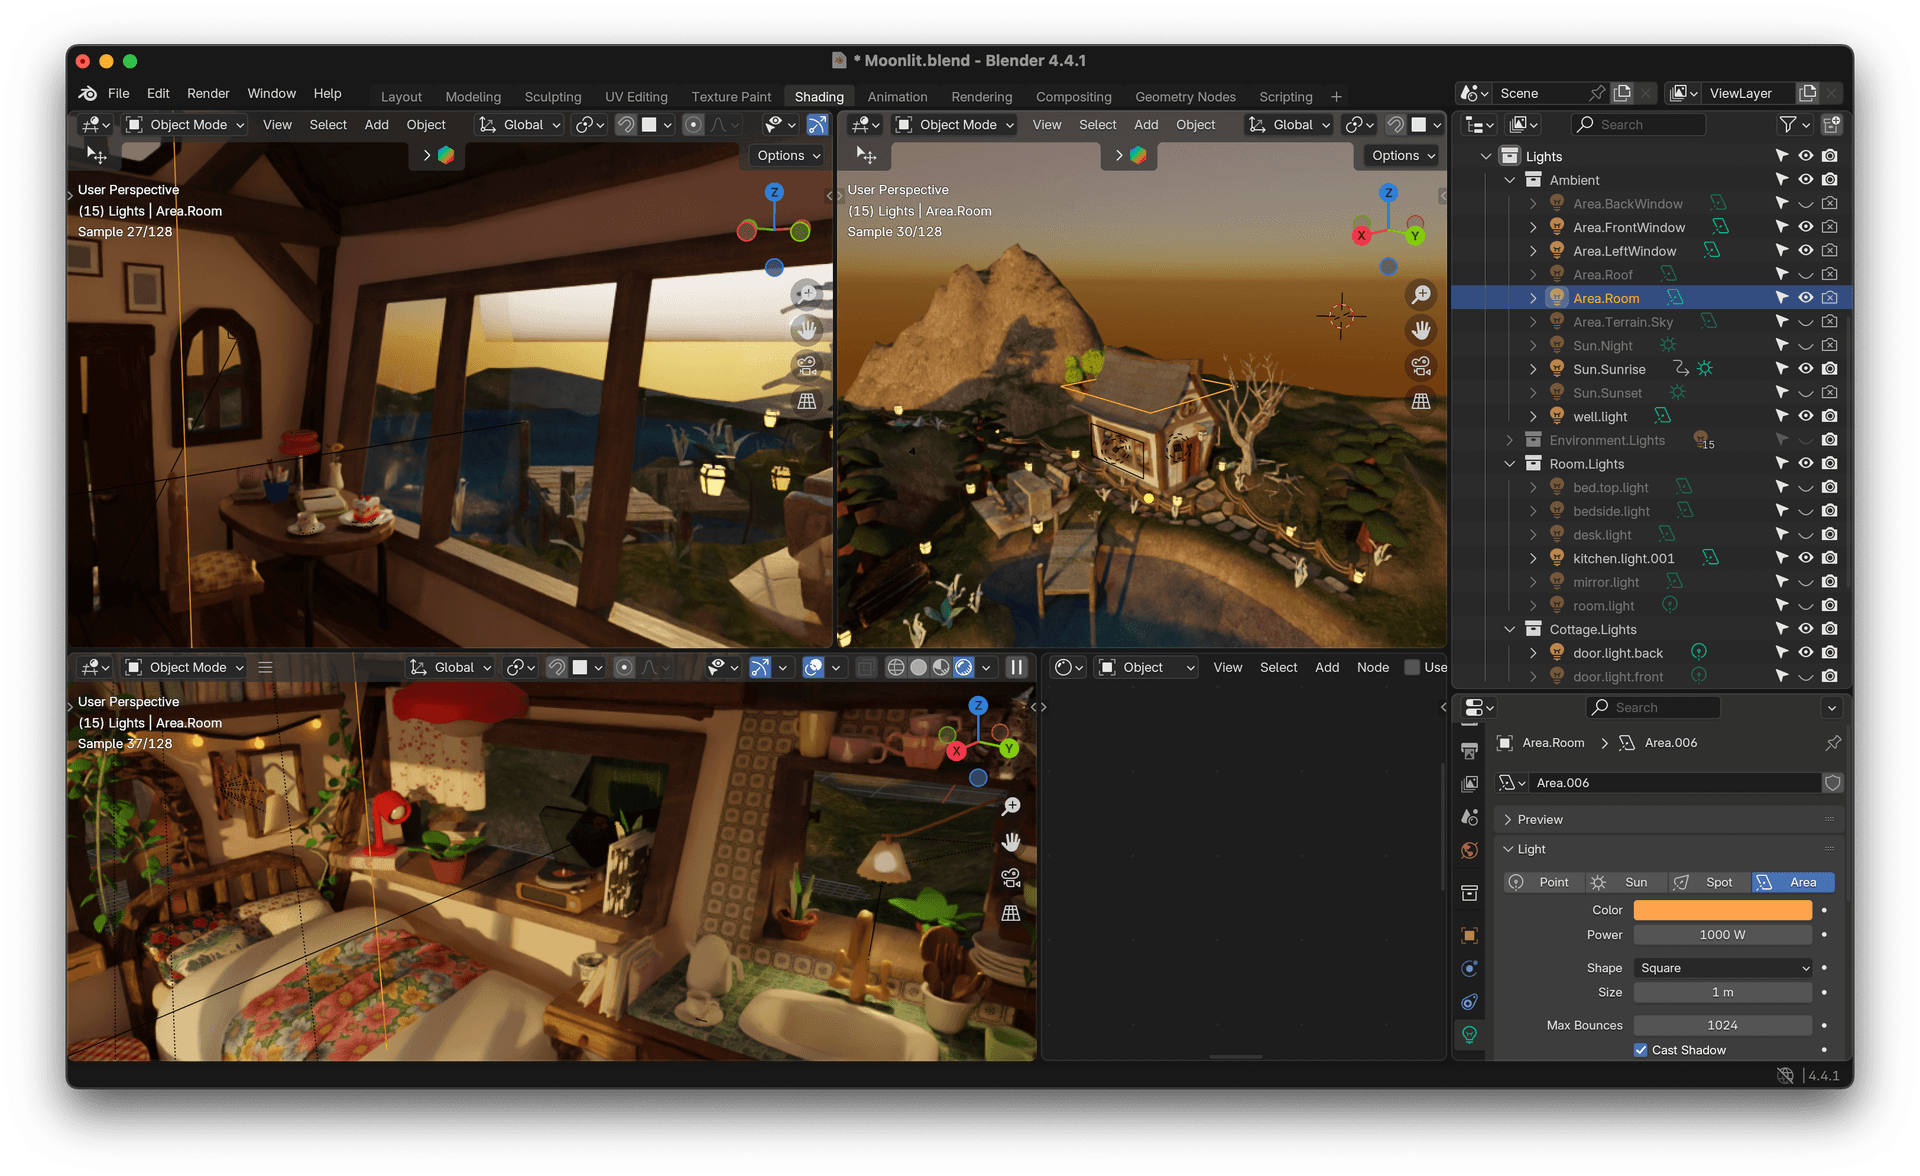Open the Render menu
The width and height of the screenshot is (1920, 1176).
(x=208, y=93)
